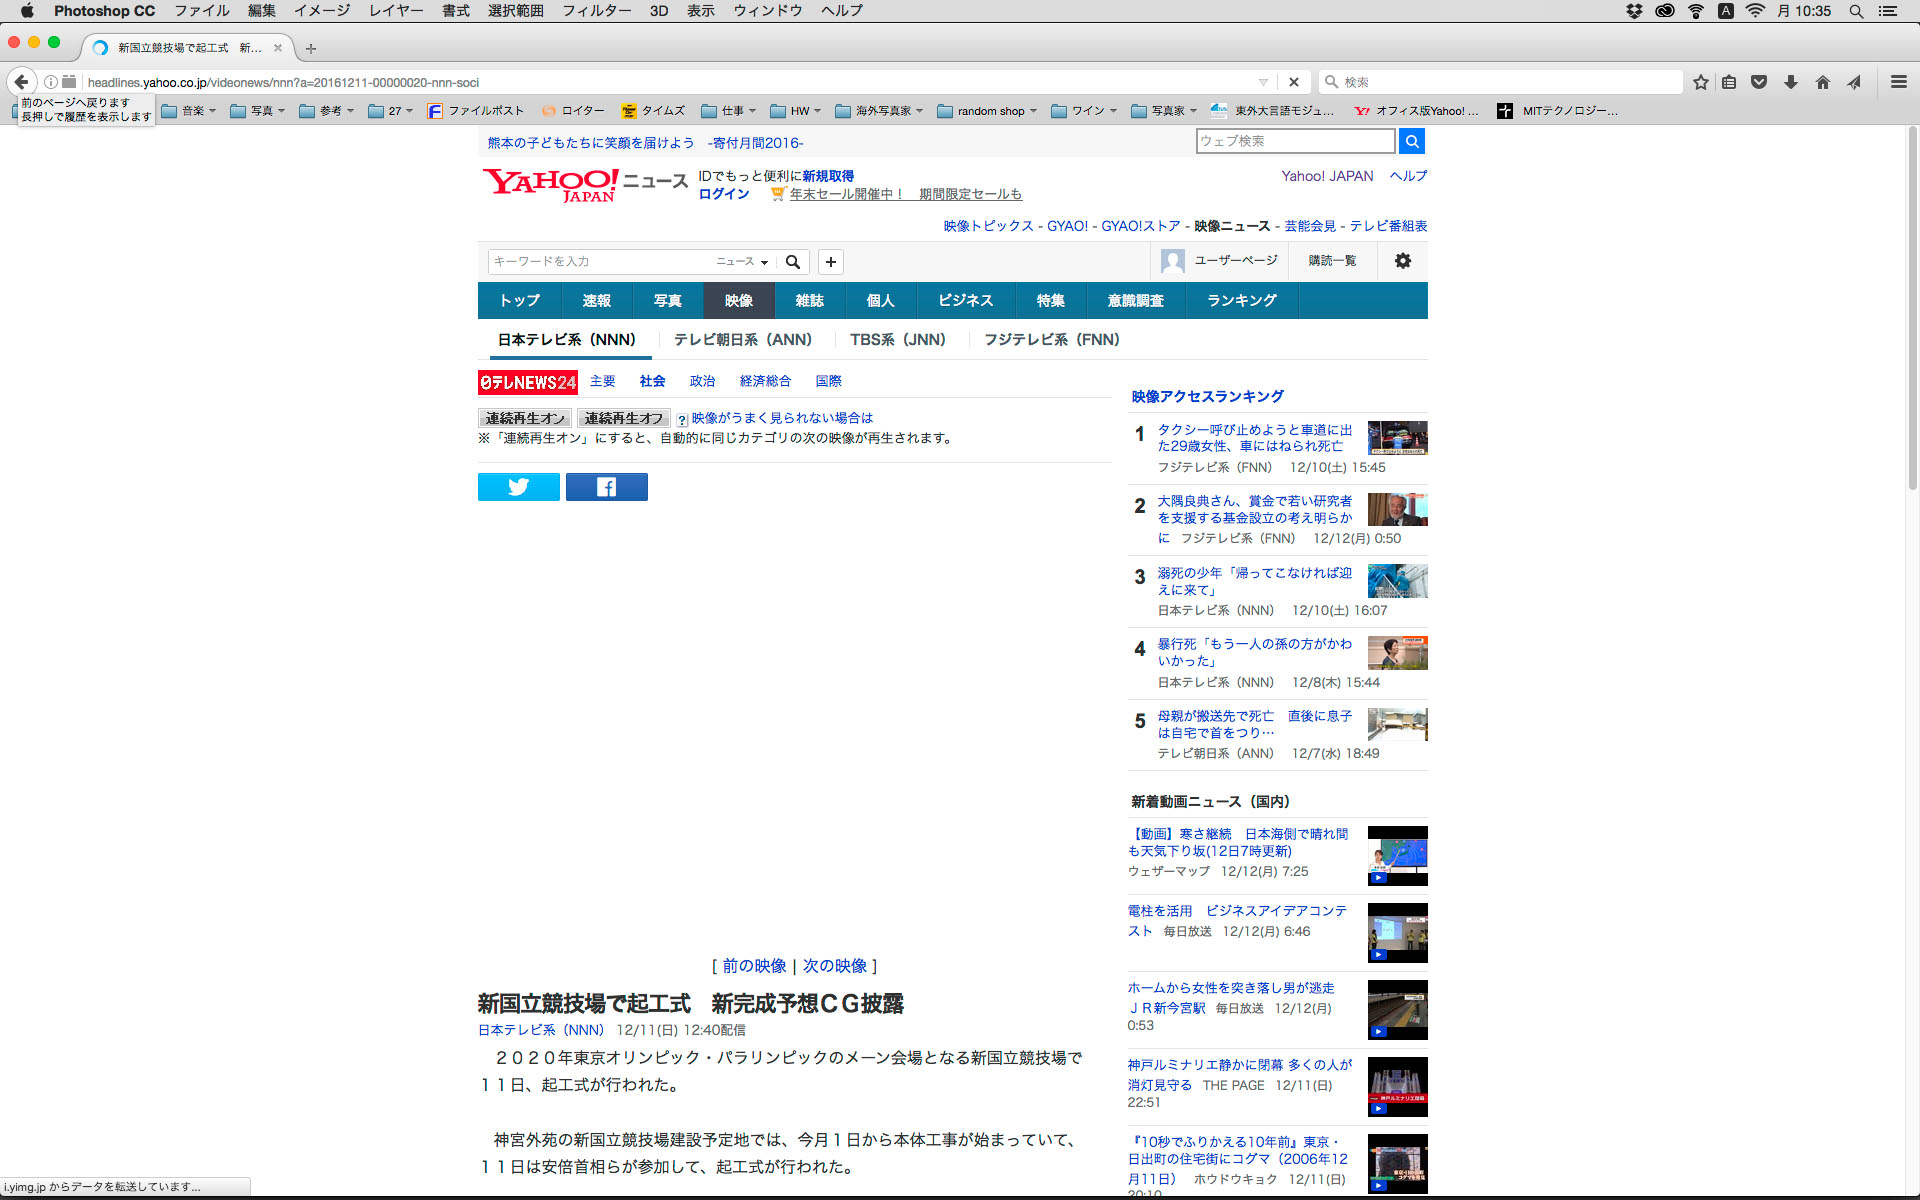
Task: Open the Firefox hamburger menu
Action: pyautogui.click(x=1898, y=82)
